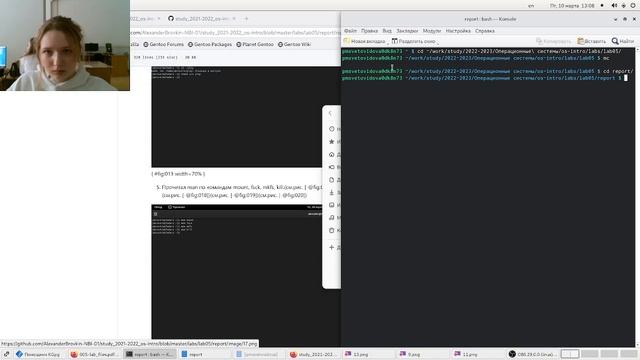The image size is (640, 360).
Task: Click the browser address bar with GitHub URL
Action: pos(236,32)
